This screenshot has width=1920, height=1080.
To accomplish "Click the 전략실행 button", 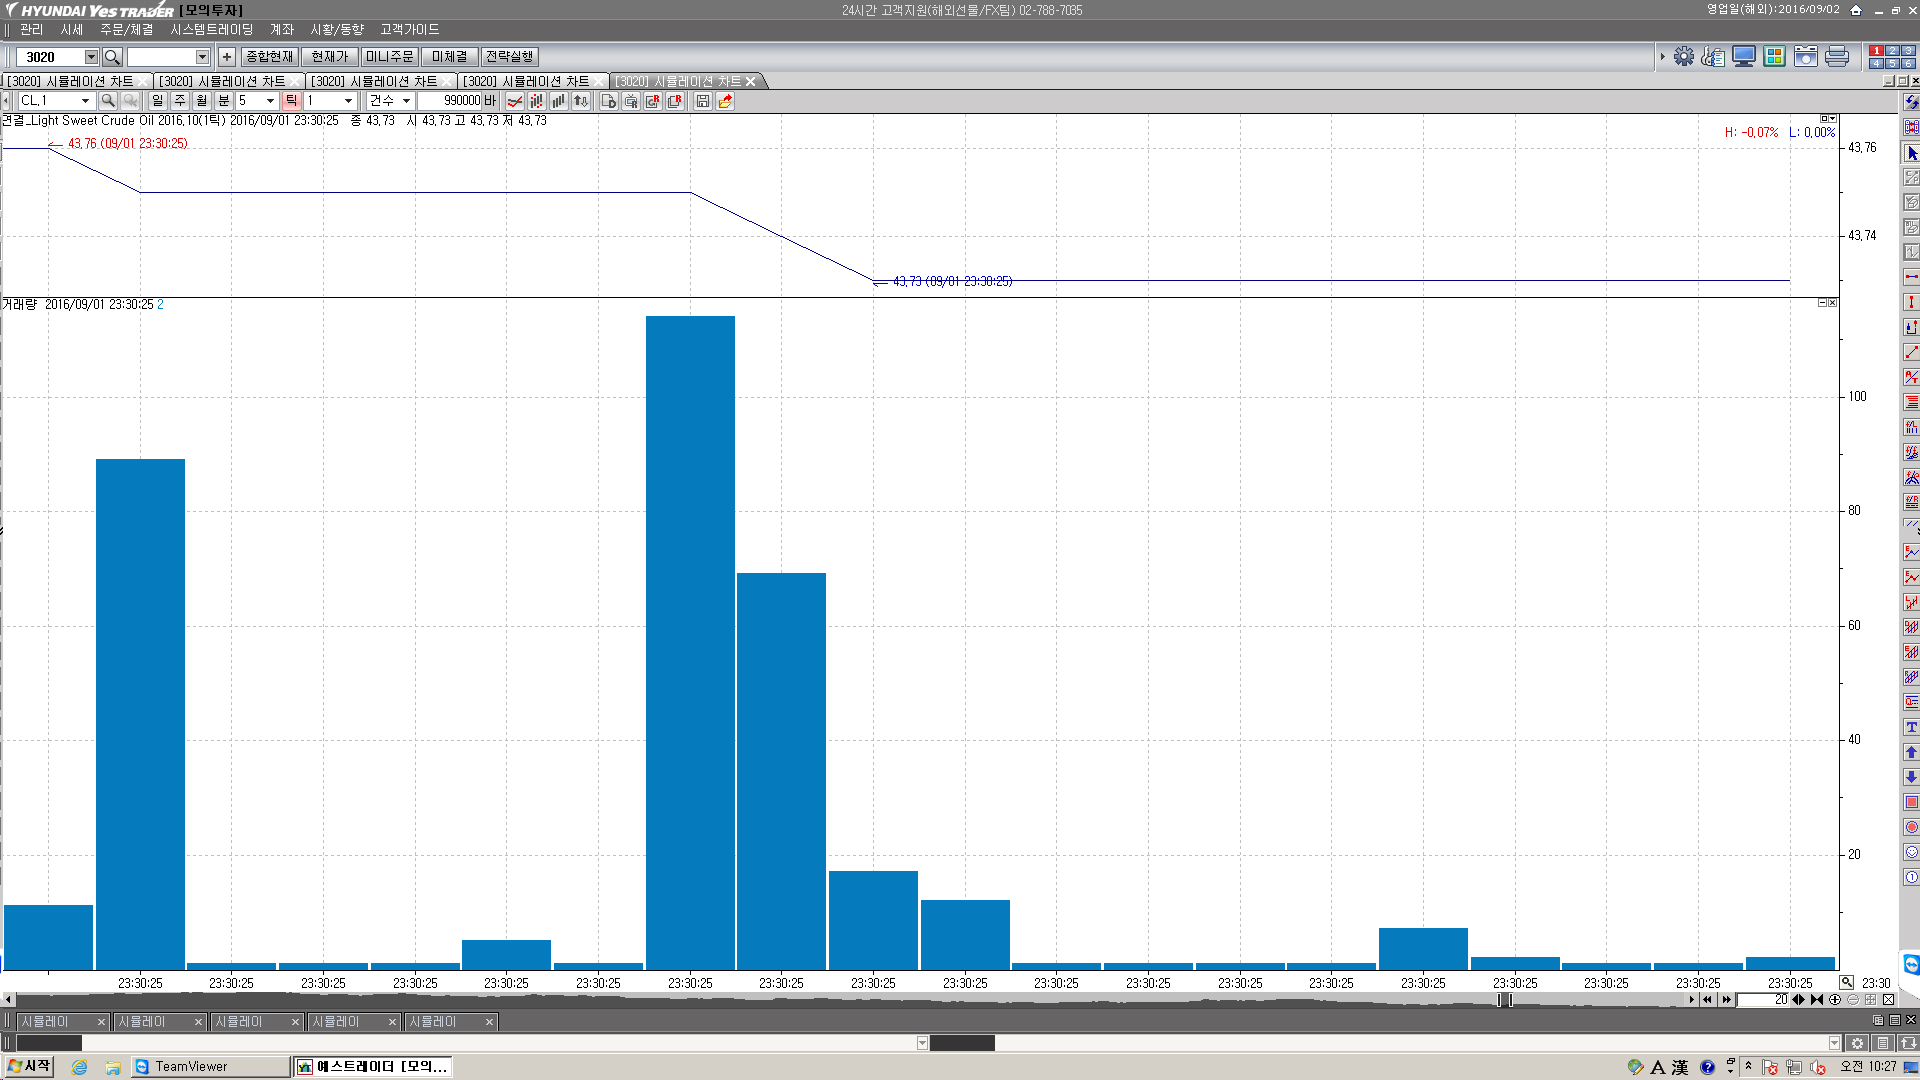I will click(509, 57).
